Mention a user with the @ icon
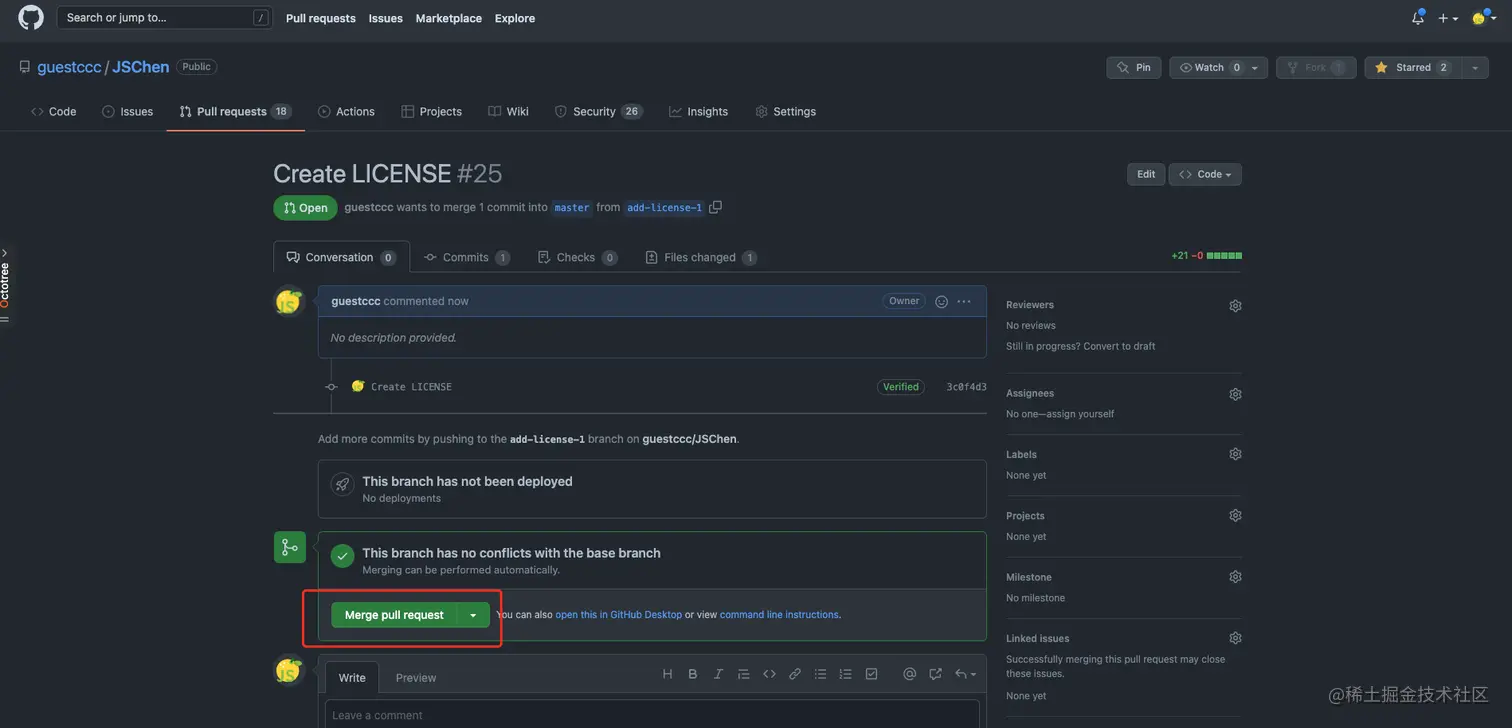Image resolution: width=1512 pixels, height=728 pixels. [909, 674]
